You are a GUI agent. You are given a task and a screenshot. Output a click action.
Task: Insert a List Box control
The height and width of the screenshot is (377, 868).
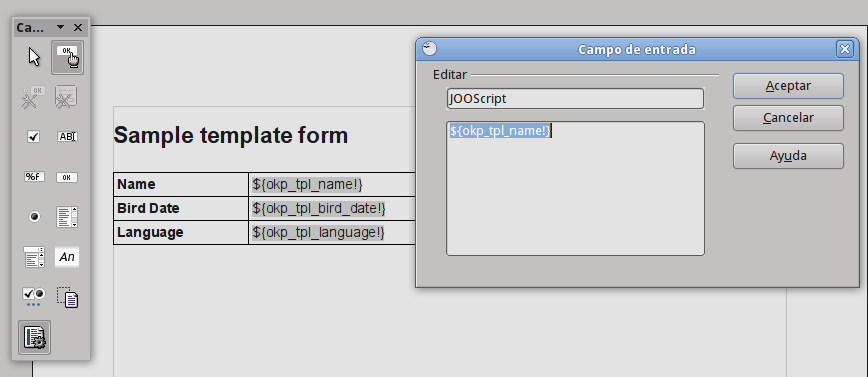coord(67,217)
